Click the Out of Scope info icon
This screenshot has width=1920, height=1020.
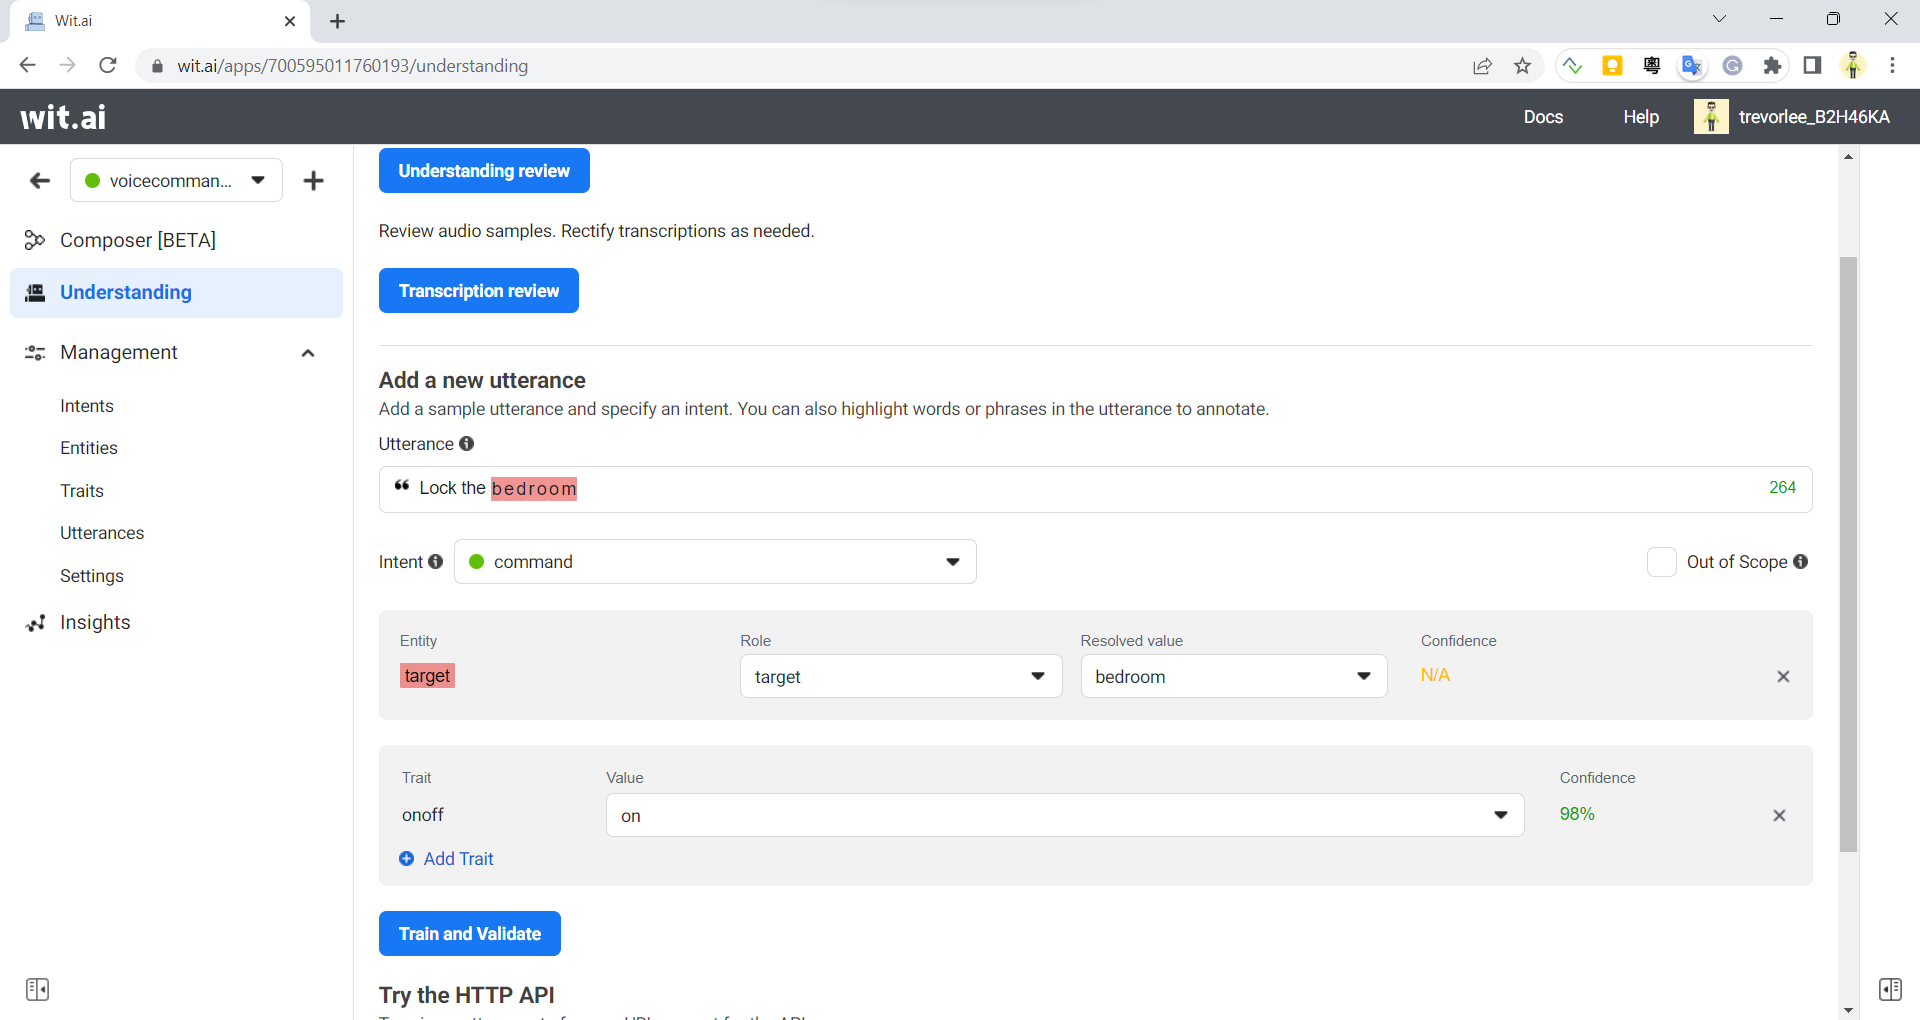tap(1801, 562)
